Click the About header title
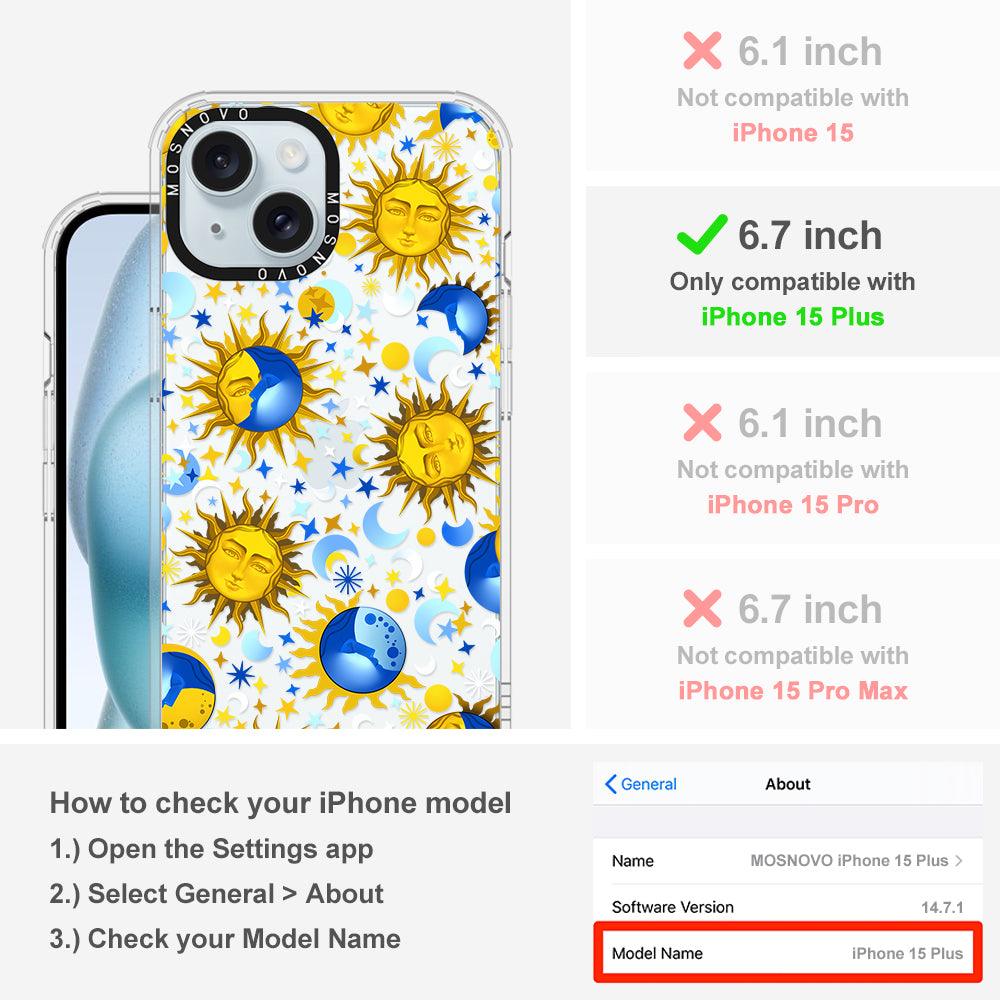 coord(788,784)
